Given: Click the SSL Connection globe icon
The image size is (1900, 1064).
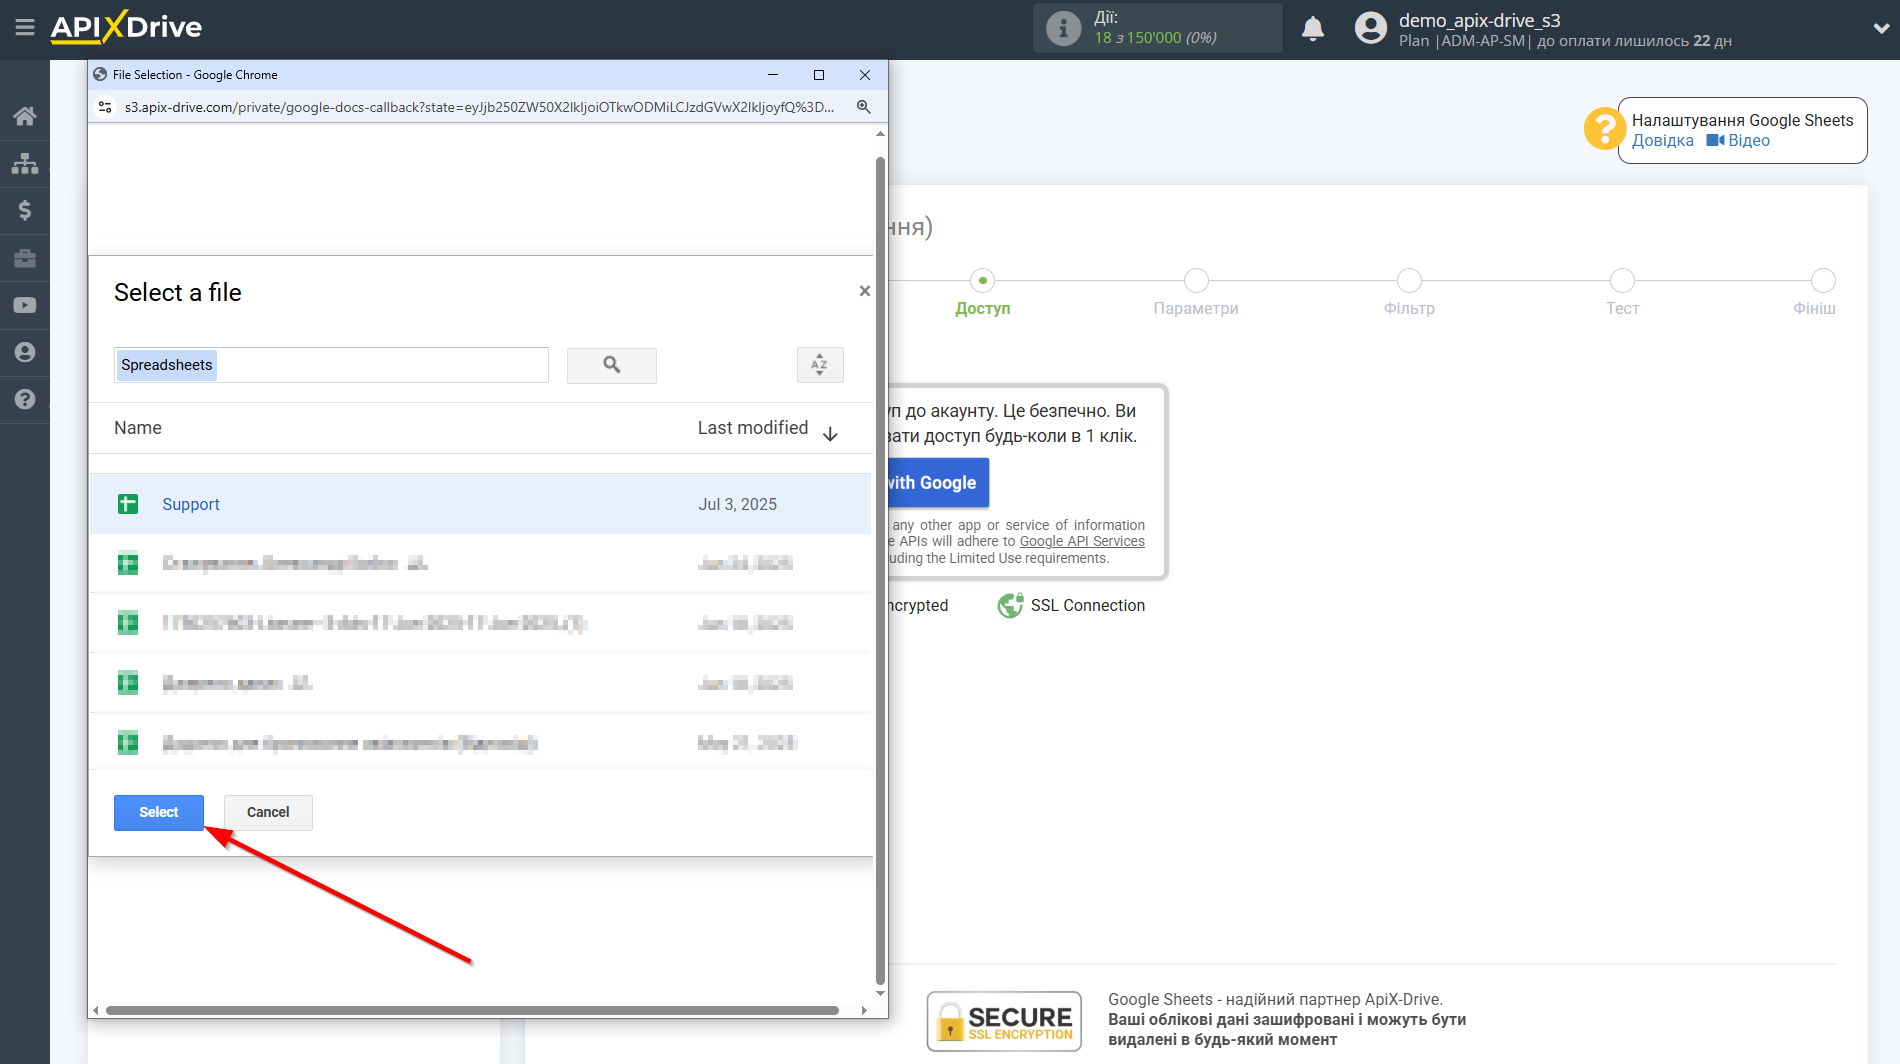Looking at the screenshot, I should click(x=1010, y=605).
